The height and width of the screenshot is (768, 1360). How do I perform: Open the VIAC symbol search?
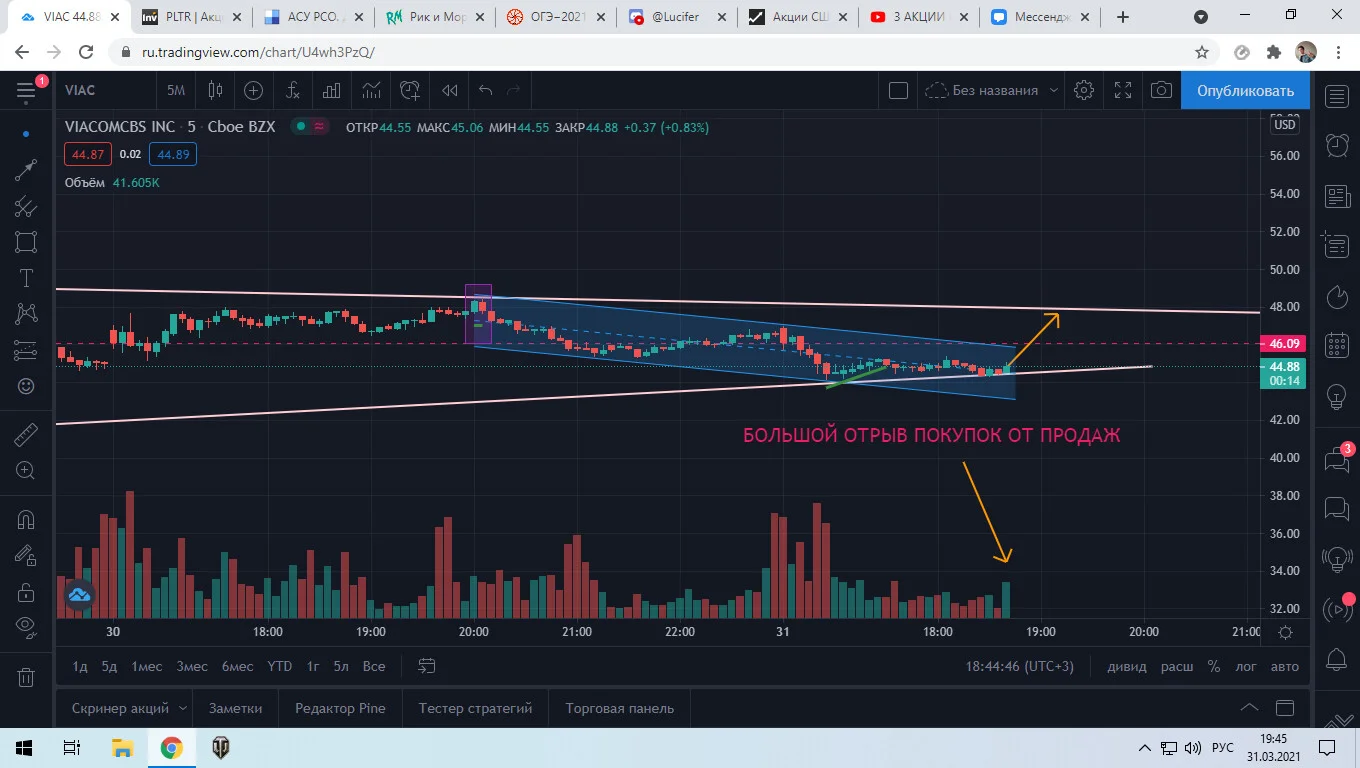(x=80, y=90)
